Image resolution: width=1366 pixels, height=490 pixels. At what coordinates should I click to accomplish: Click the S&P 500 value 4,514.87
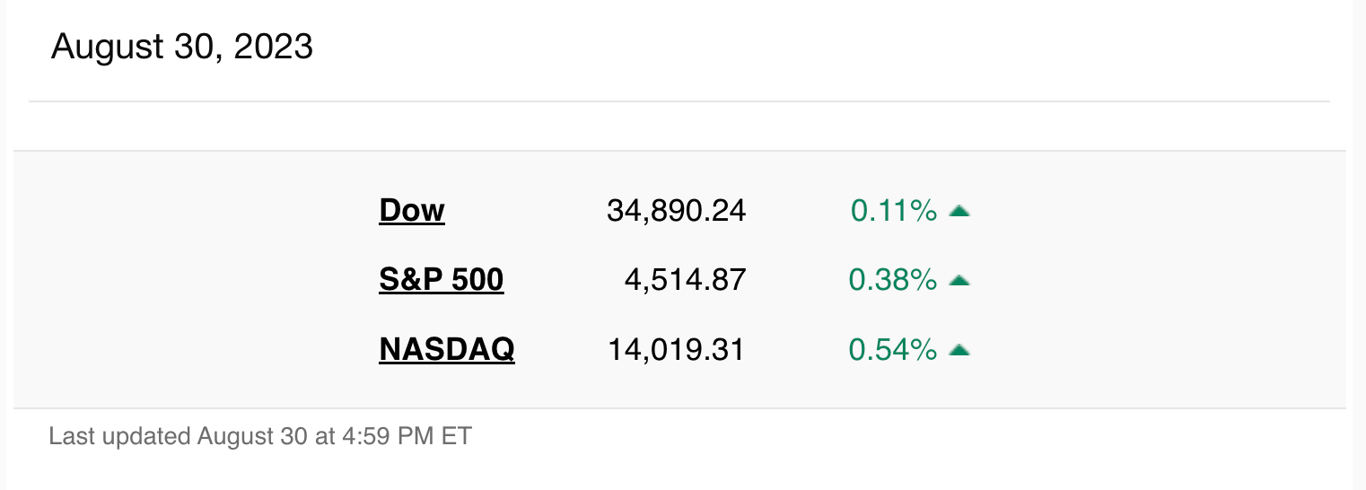click(685, 280)
